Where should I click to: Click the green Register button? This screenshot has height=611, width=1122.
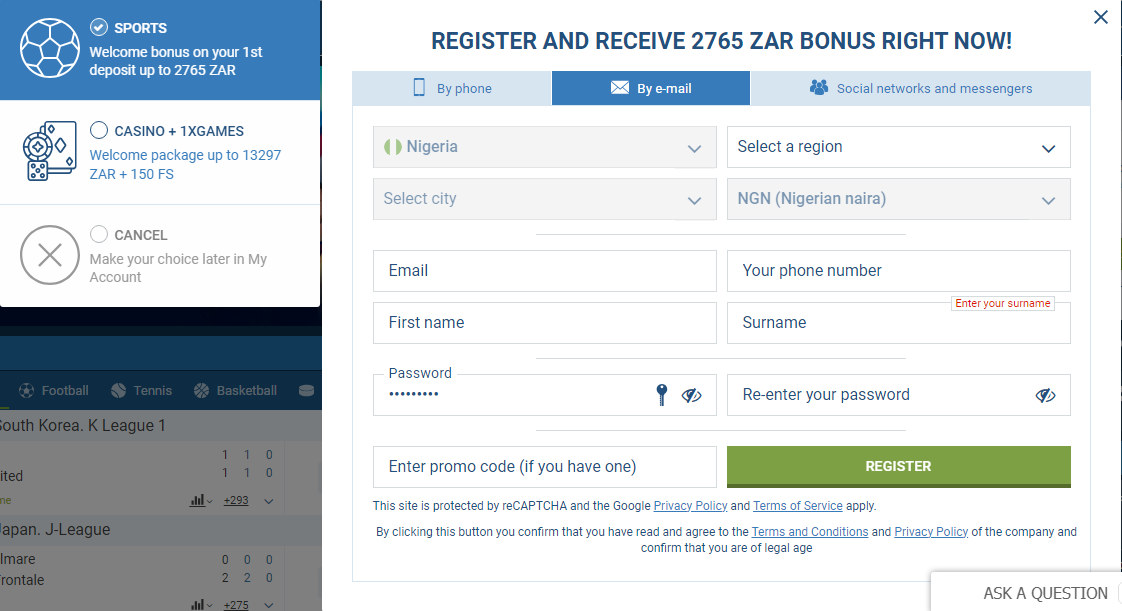pyautogui.click(x=899, y=466)
